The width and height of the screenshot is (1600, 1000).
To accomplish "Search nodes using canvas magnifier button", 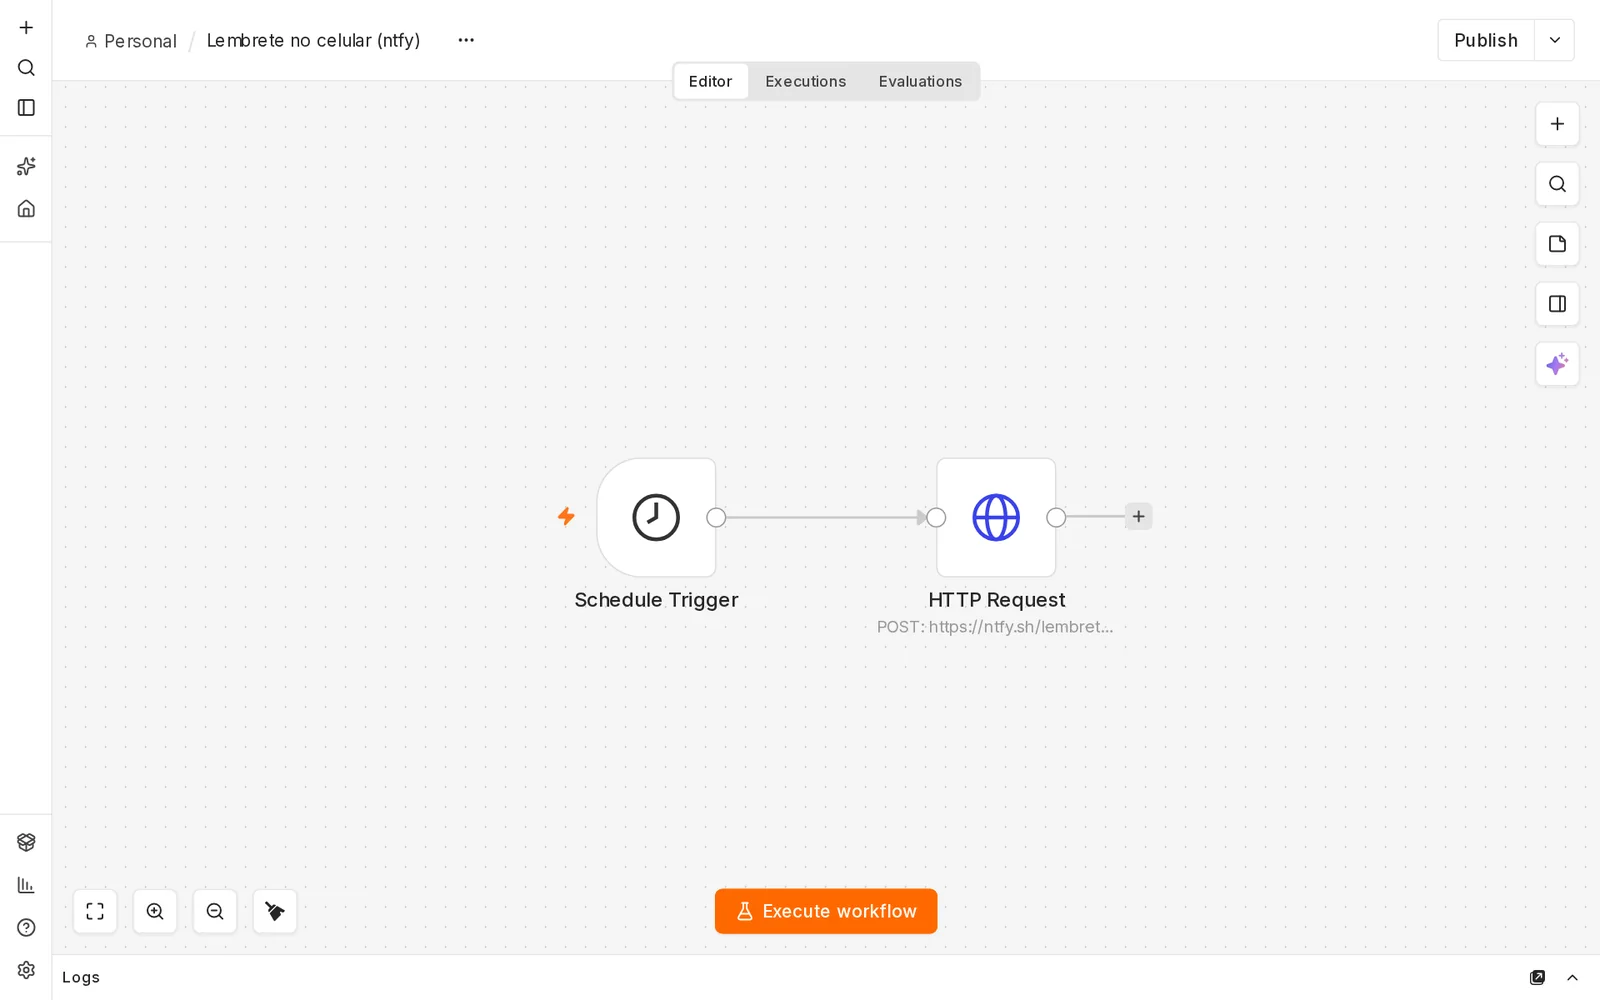I will [1557, 184].
